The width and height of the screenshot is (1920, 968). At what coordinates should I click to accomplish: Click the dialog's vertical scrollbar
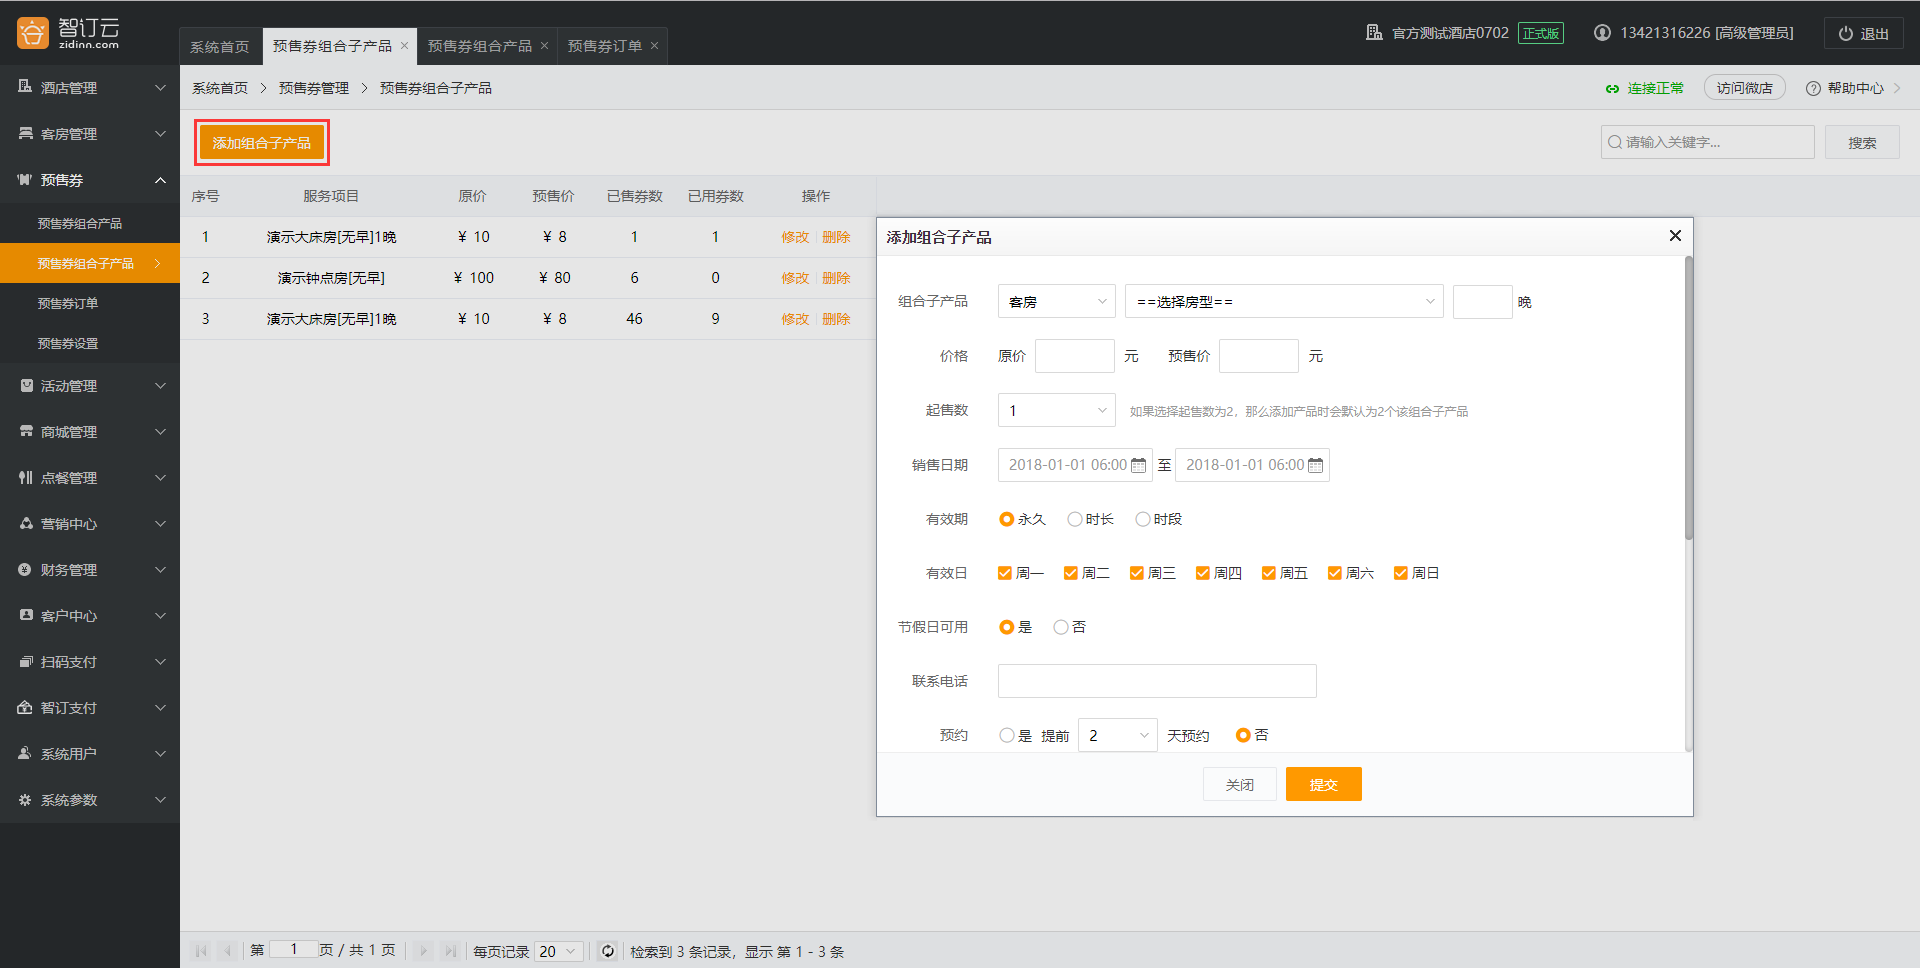(x=1688, y=400)
